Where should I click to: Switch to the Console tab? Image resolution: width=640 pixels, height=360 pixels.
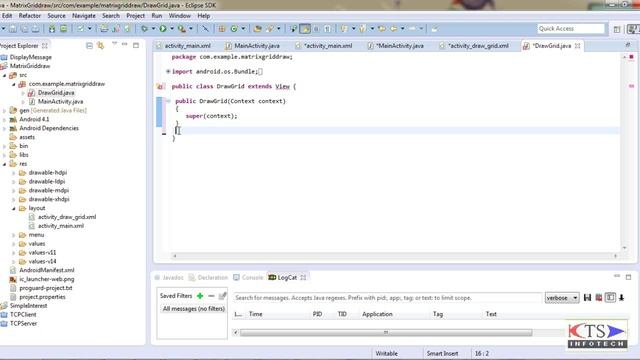(x=248, y=277)
